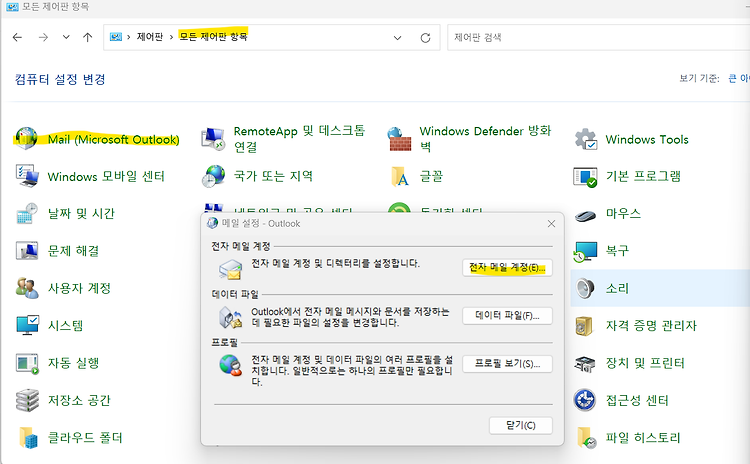Click the 제어판 검색 search field
Image resolution: width=750 pixels, height=464 pixels.
(599, 37)
